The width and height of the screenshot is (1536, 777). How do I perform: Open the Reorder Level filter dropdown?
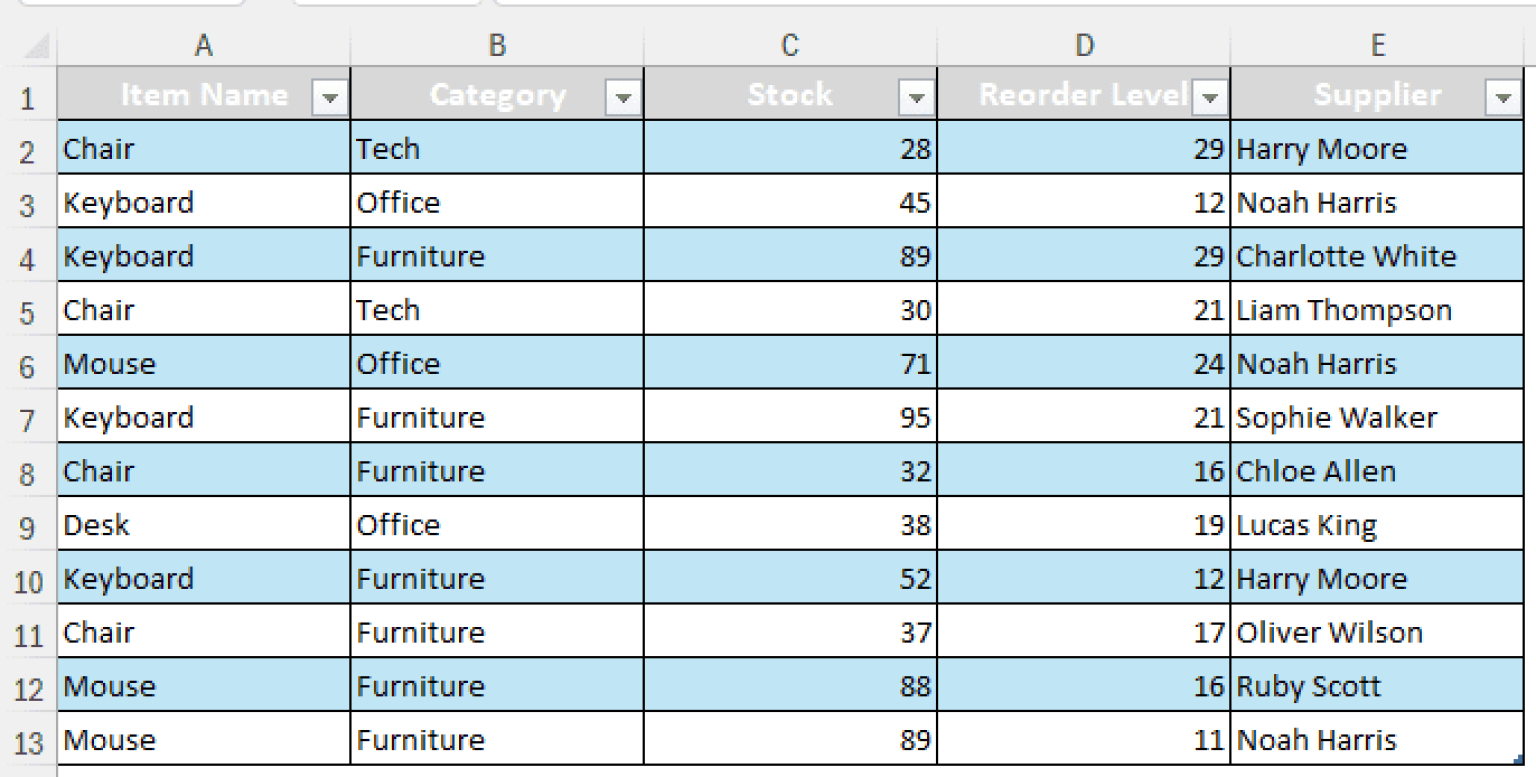pyautogui.click(x=1209, y=95)
